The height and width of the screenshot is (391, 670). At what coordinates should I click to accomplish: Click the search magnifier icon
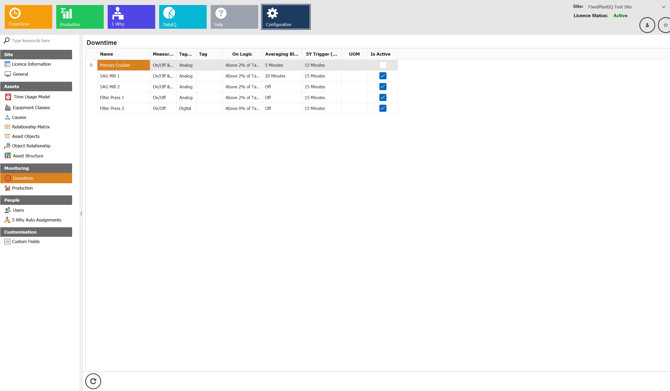click(x=6, y=40)
